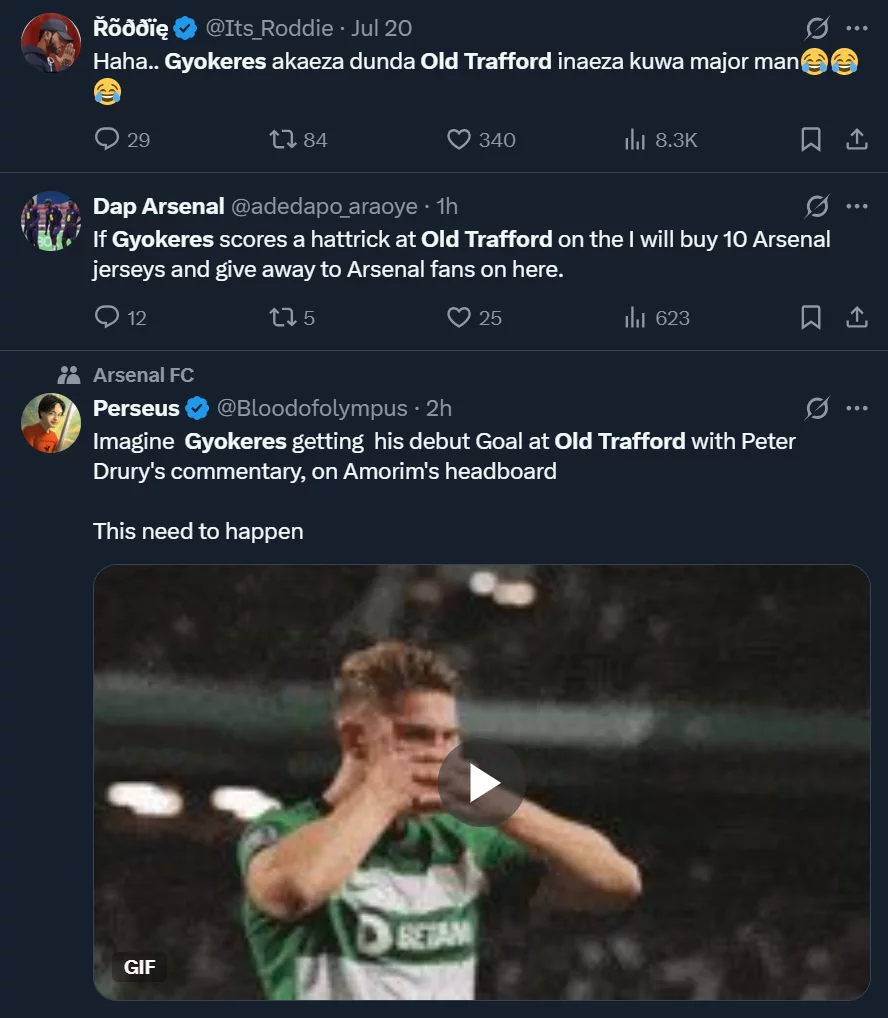Open the Arsenal FC community link
The width and height of the screenshot is (888, 1018).
click(143, 375)
